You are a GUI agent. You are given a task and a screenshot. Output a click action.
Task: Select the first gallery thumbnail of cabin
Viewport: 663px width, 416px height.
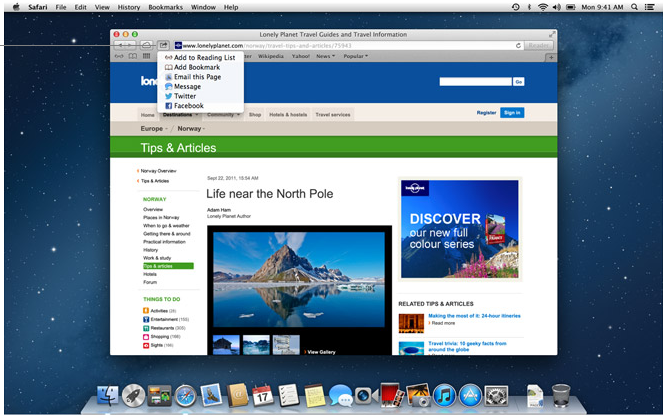[226, 345]
